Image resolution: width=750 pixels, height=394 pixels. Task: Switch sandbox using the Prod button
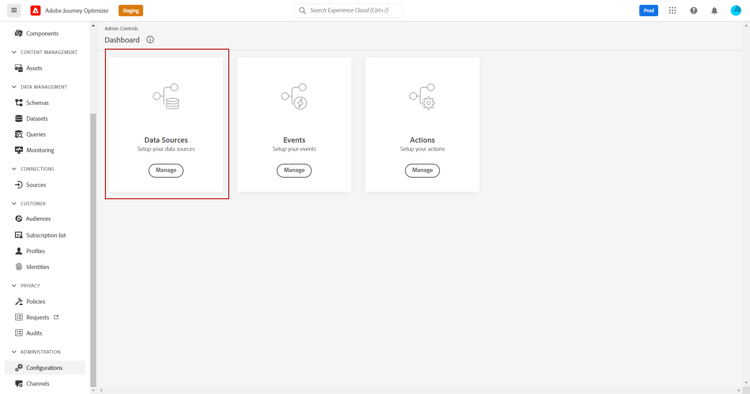pos(649,11)
